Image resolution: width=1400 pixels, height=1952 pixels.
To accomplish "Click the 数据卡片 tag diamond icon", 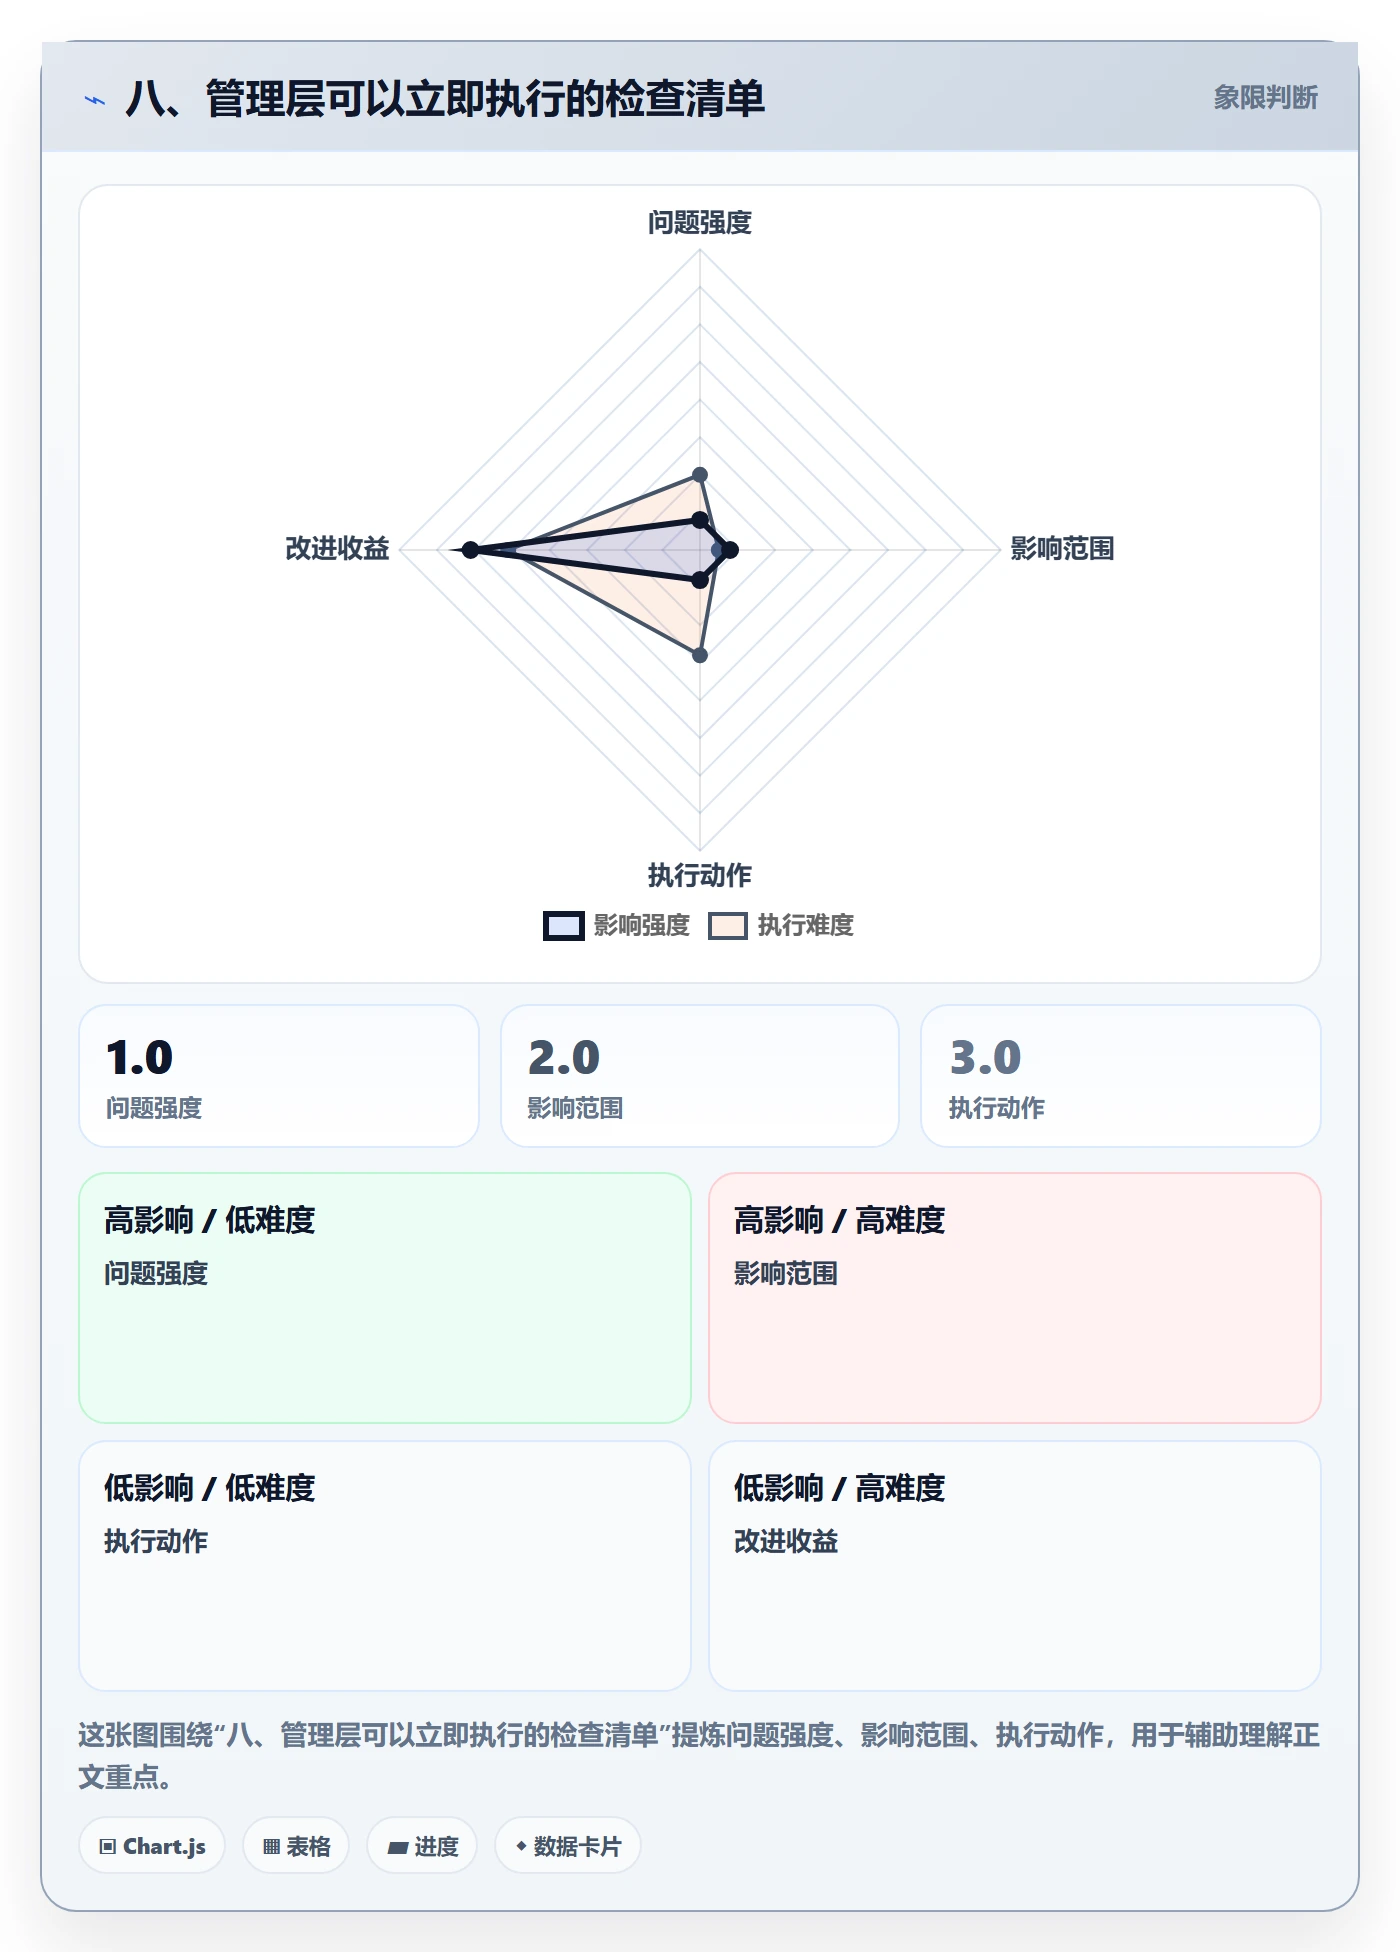I will [521, 1846].
